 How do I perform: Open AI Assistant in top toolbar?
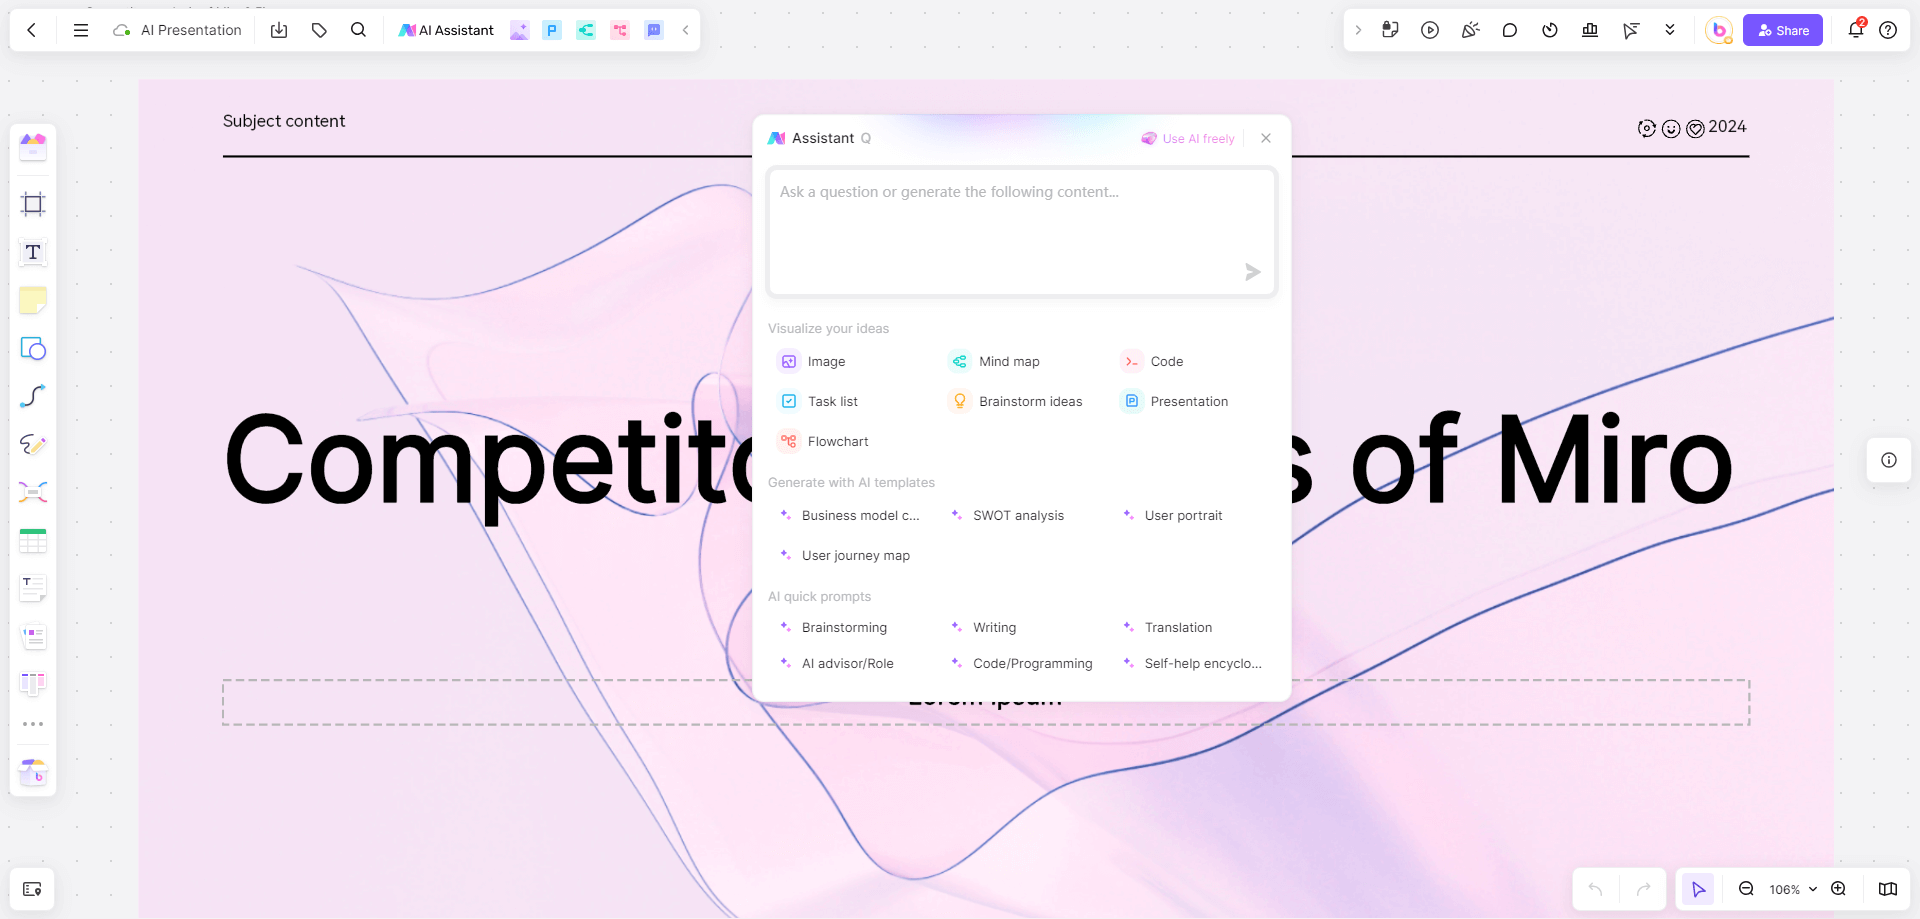(446, 30)
